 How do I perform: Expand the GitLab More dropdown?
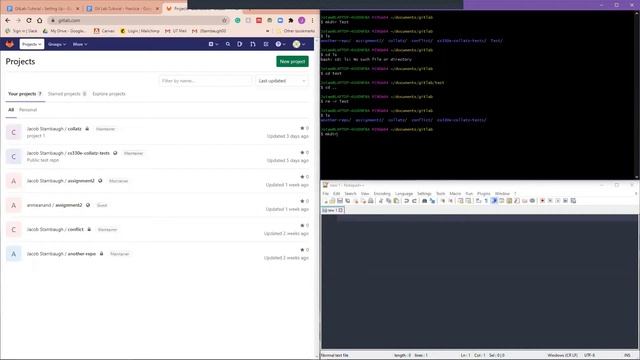(x=80, y=44)
